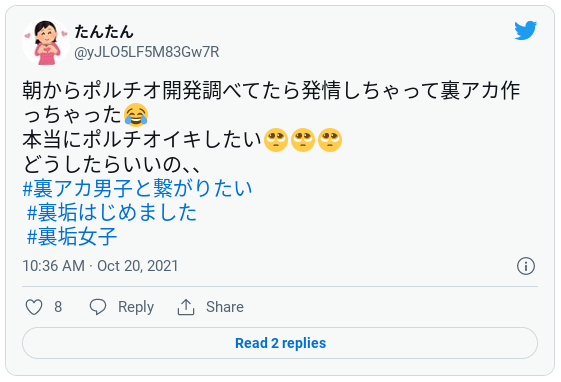Open the Read 2 replies button
Viewport: 561px width, 382px height.
point(280,343)
